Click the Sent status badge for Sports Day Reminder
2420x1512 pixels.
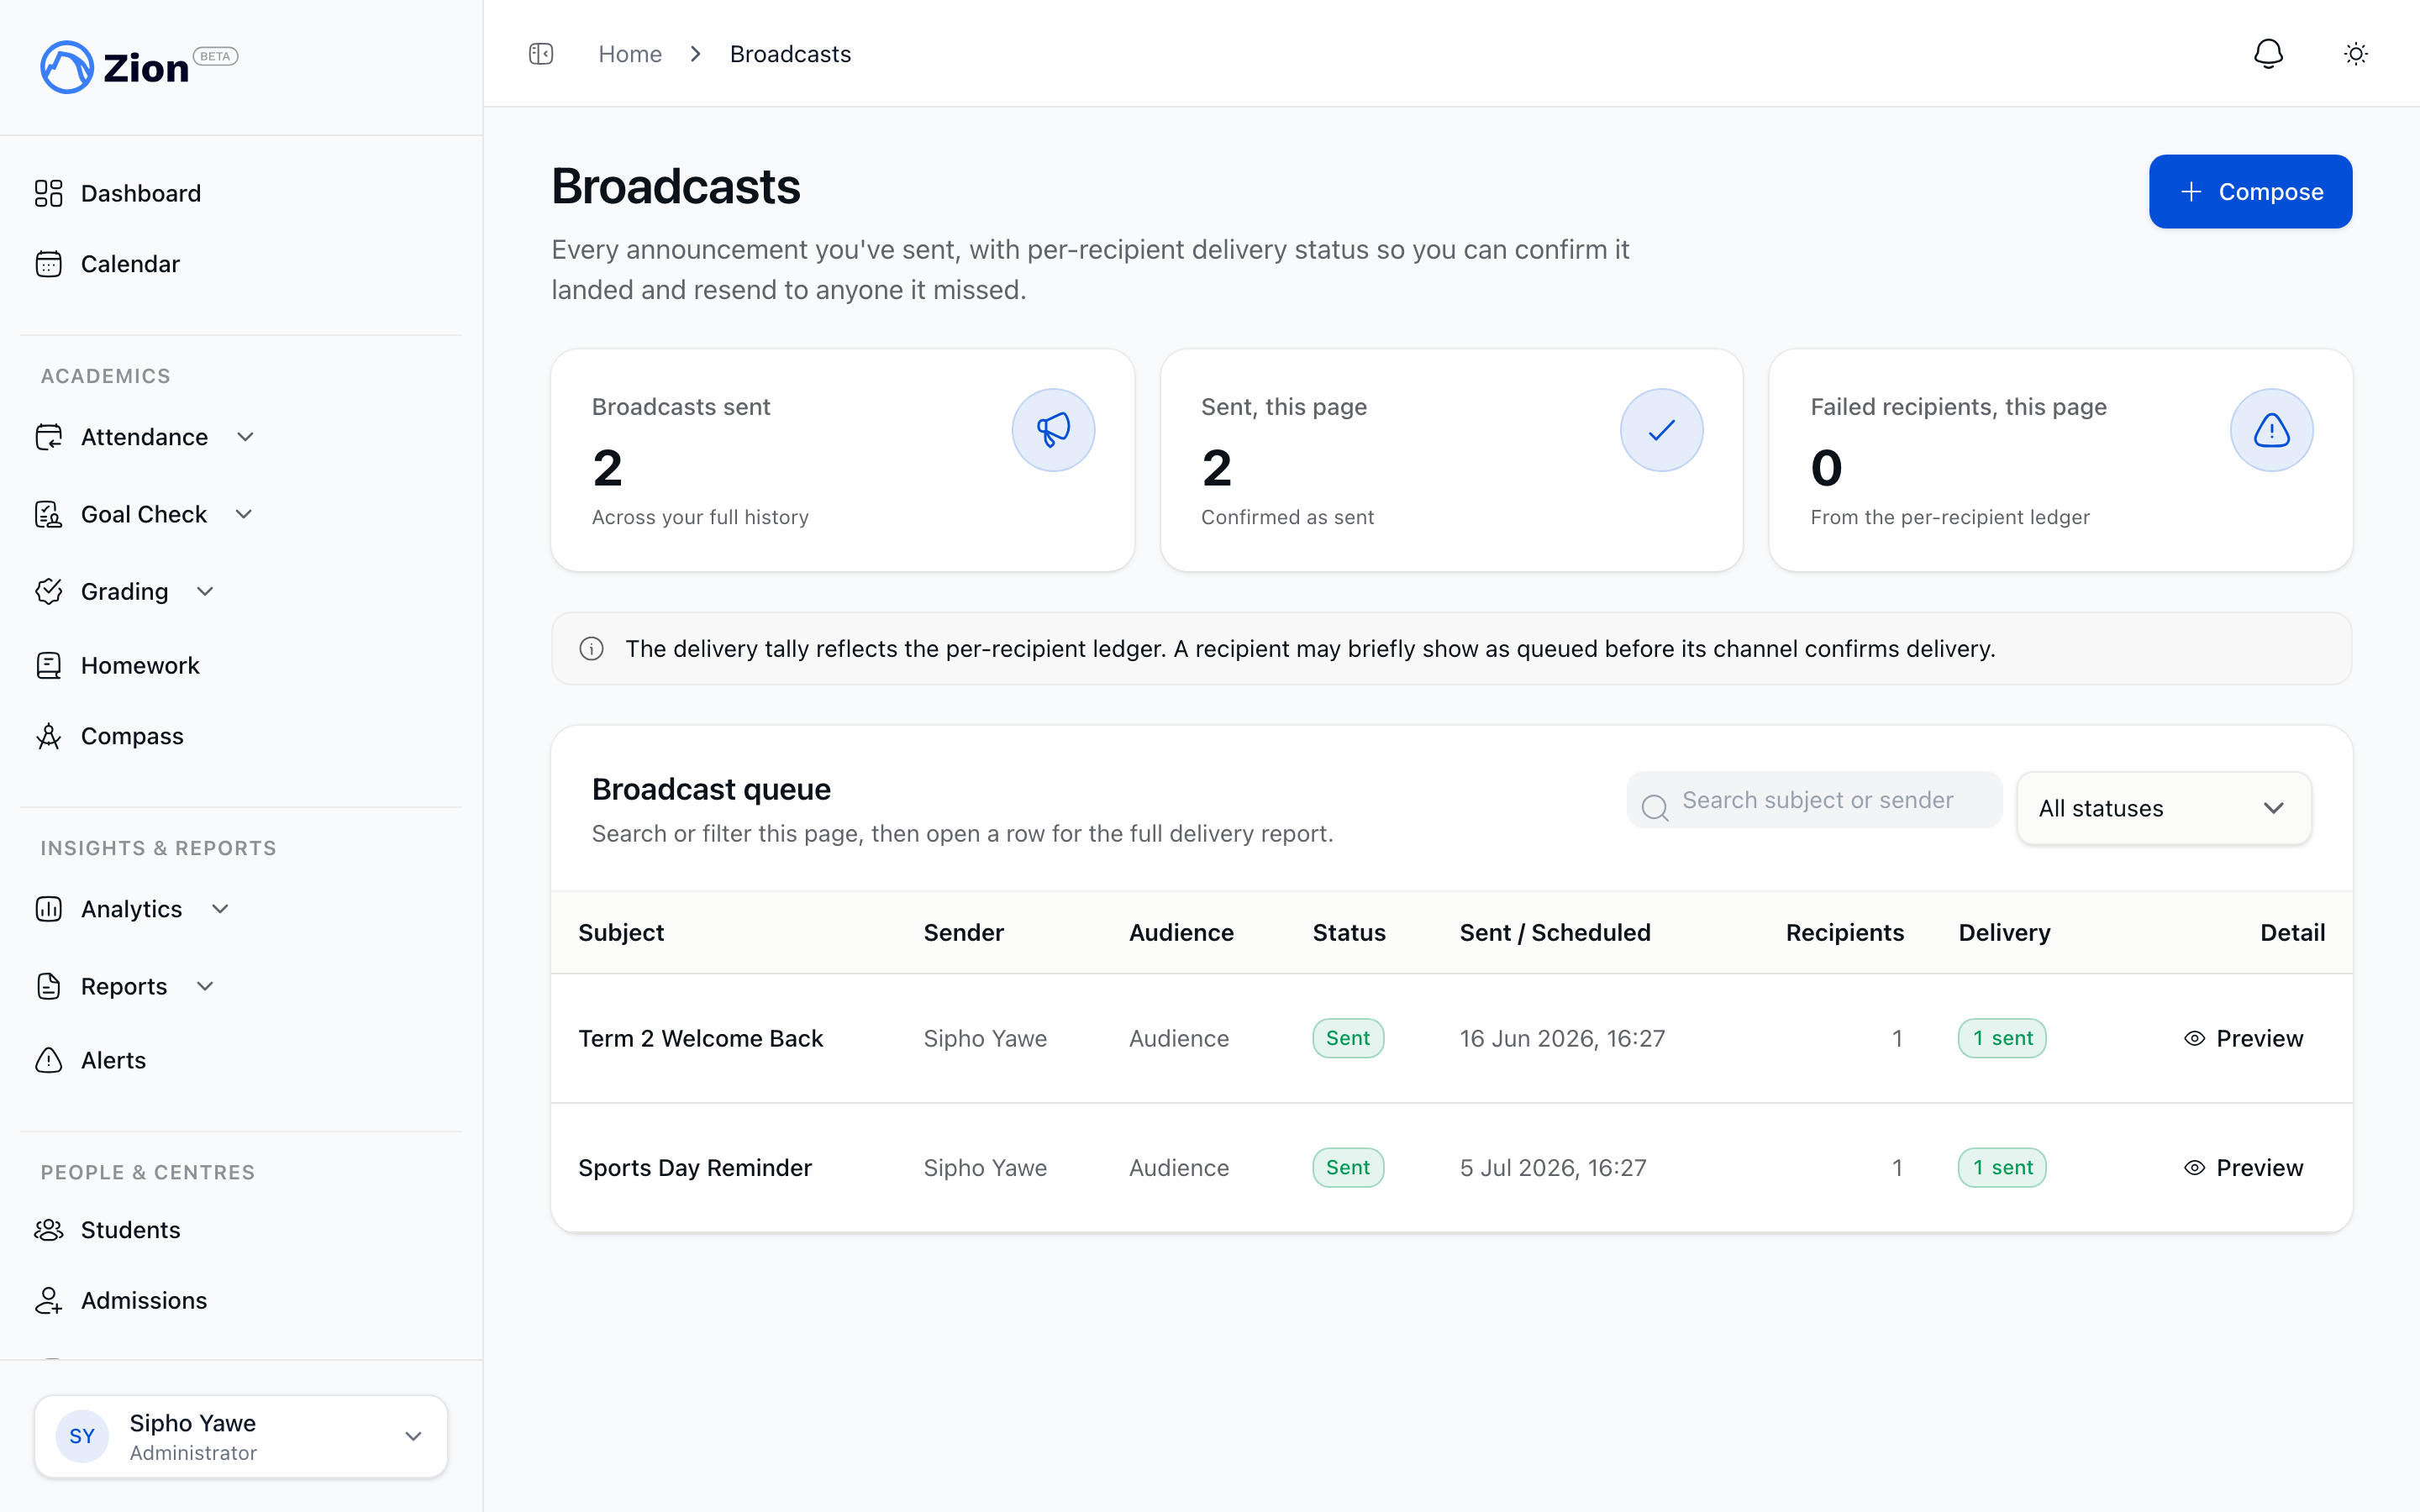(x=1348, y=1168)
